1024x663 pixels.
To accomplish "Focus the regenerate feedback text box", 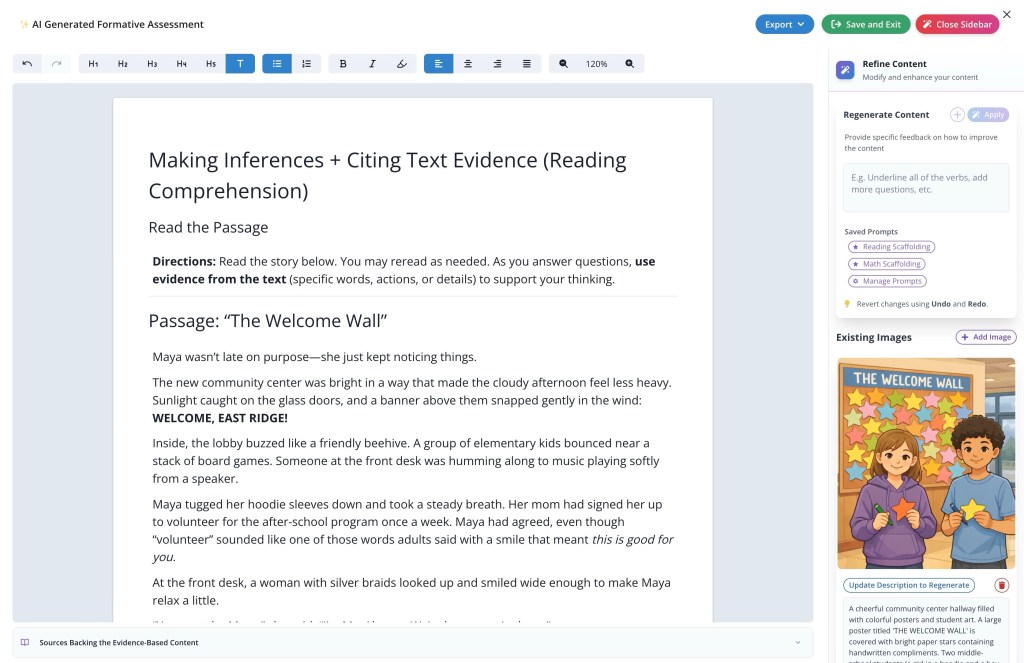I will click(x=926, y=187).
